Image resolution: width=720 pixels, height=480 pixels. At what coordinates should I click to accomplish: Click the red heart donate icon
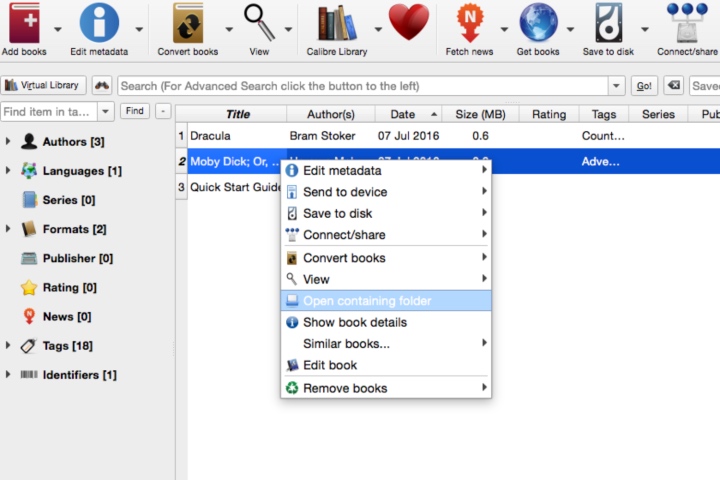(x=409, y=22)
